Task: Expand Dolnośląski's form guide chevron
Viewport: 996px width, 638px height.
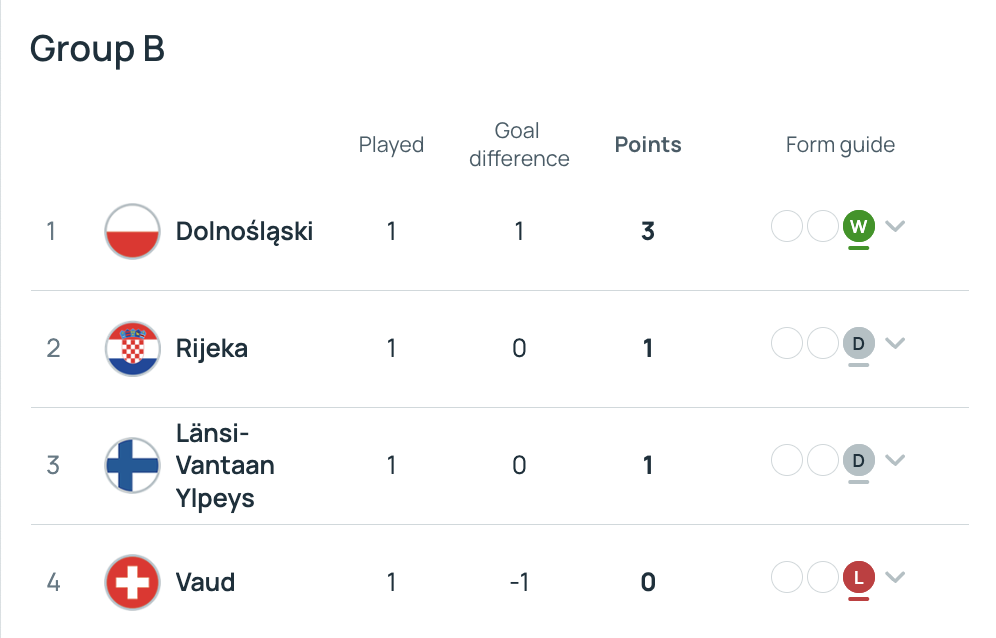Action: coord(895,226)
